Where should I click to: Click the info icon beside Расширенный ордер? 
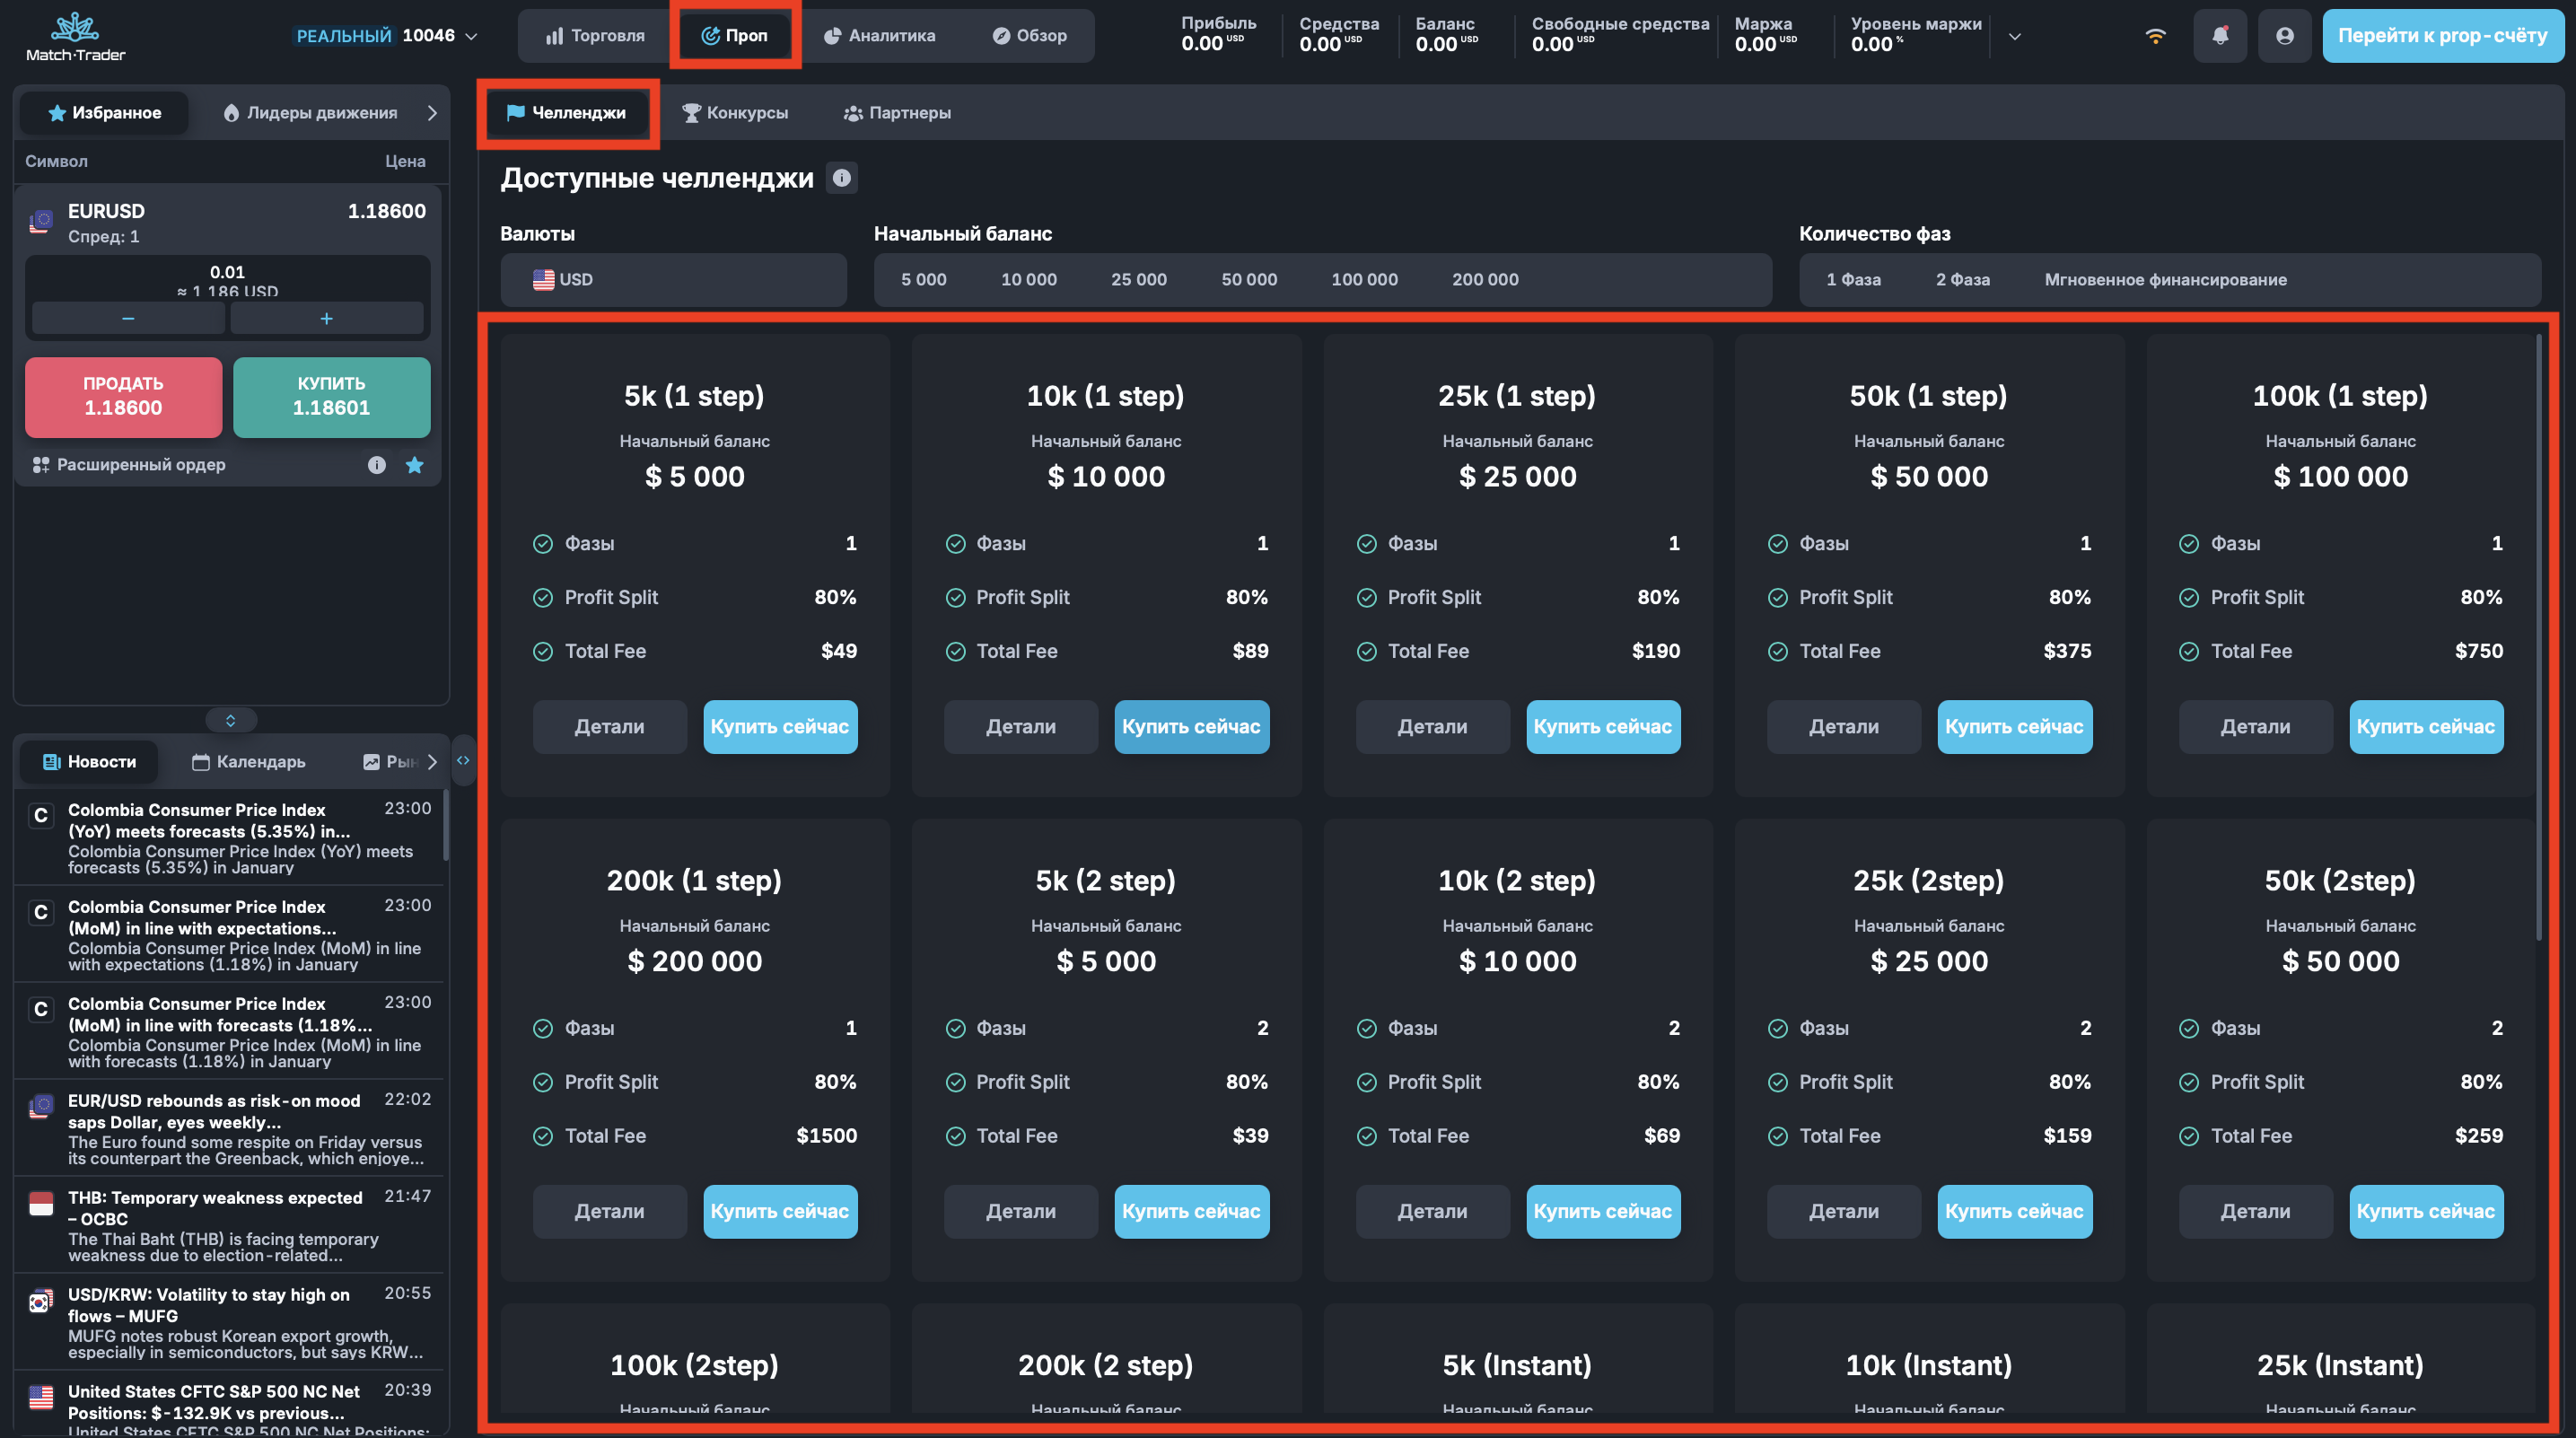coord(376,465)
